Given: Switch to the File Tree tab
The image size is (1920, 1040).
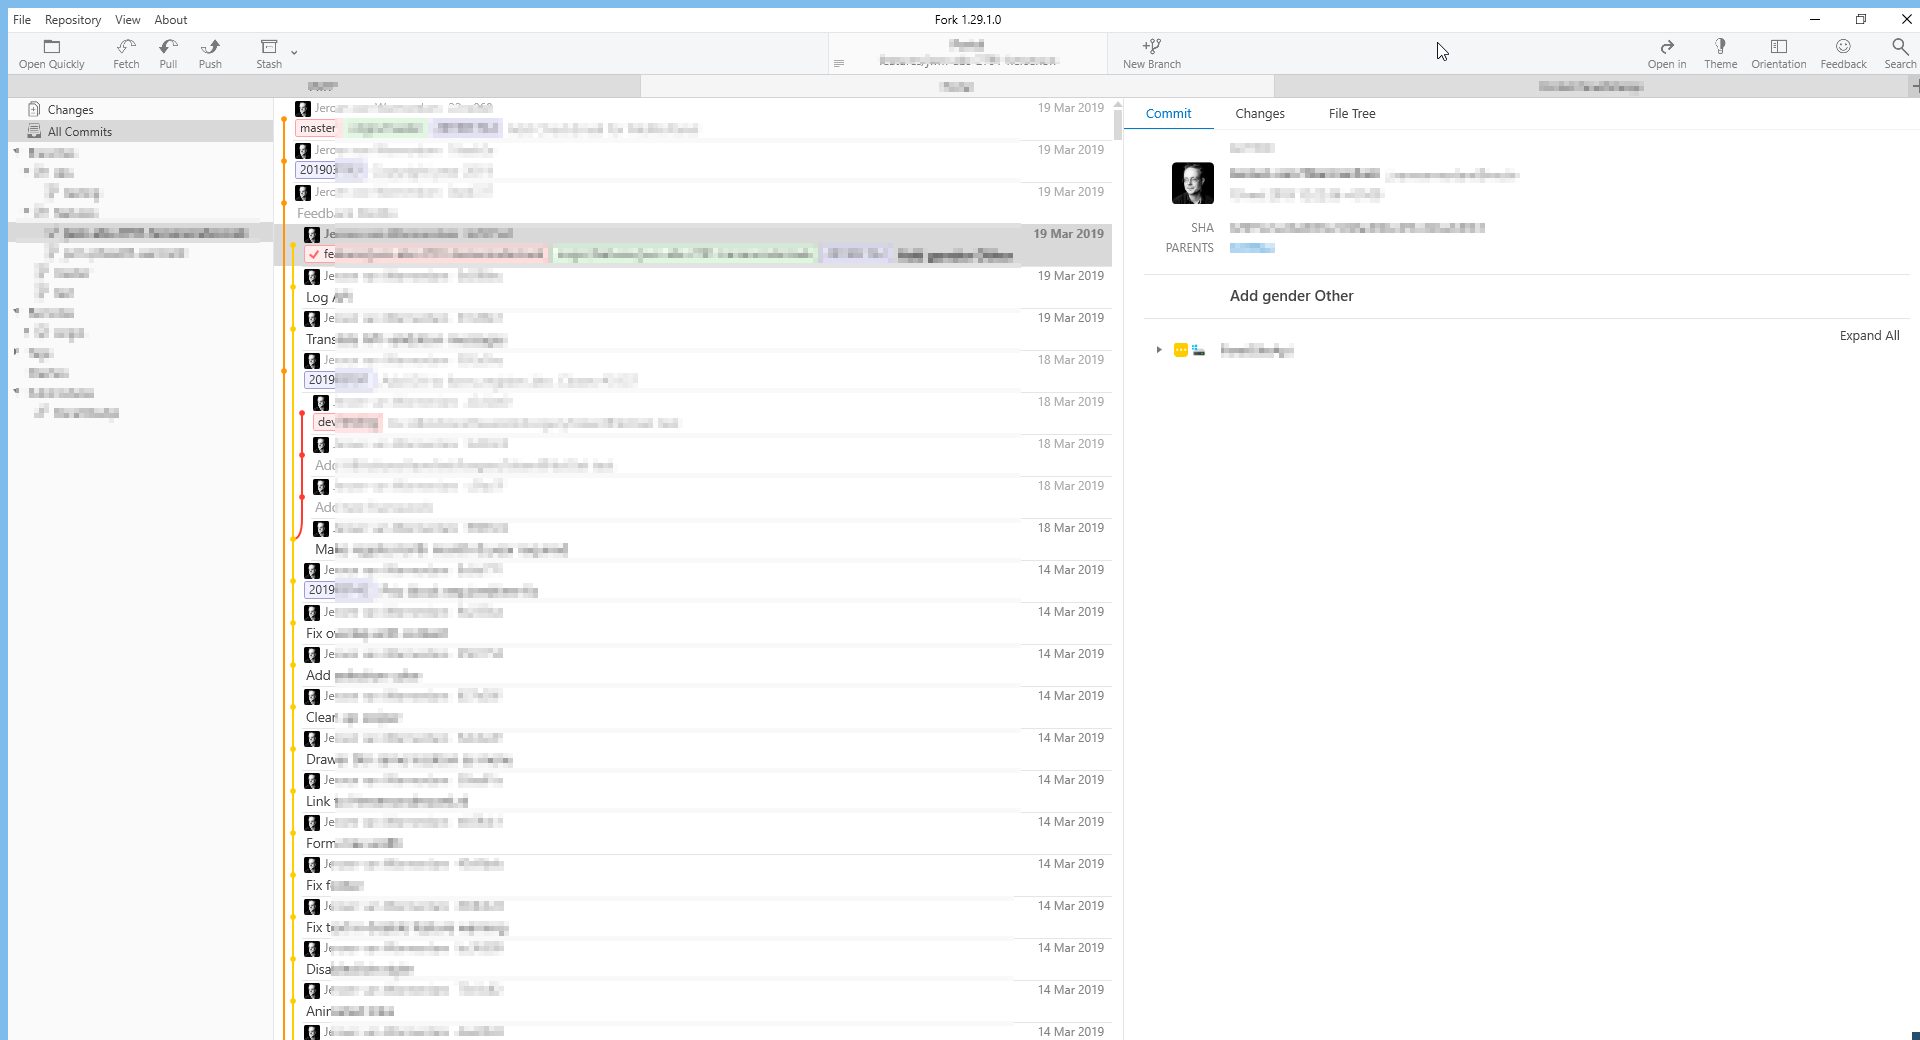Looking at the screenshot, I should tap(1351, 113).
